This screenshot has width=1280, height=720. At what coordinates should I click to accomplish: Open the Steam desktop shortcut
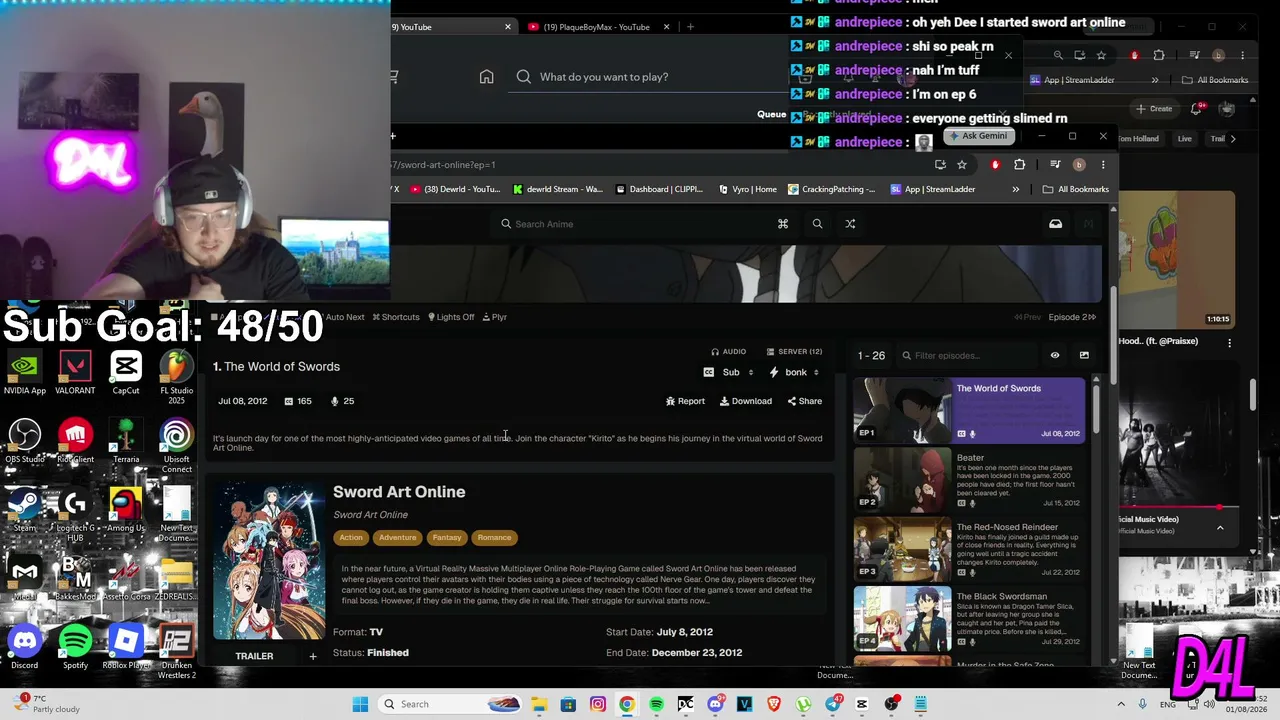click(25, 508)
